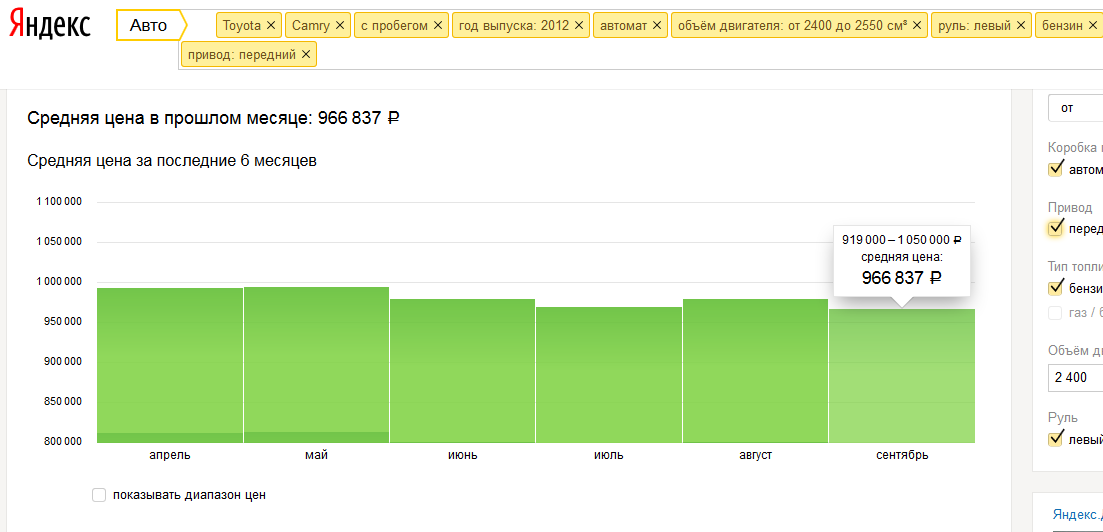Uncheck the "левый" steering wheel checkbox
1103x532 pixels.
(x=1055, y=439)
